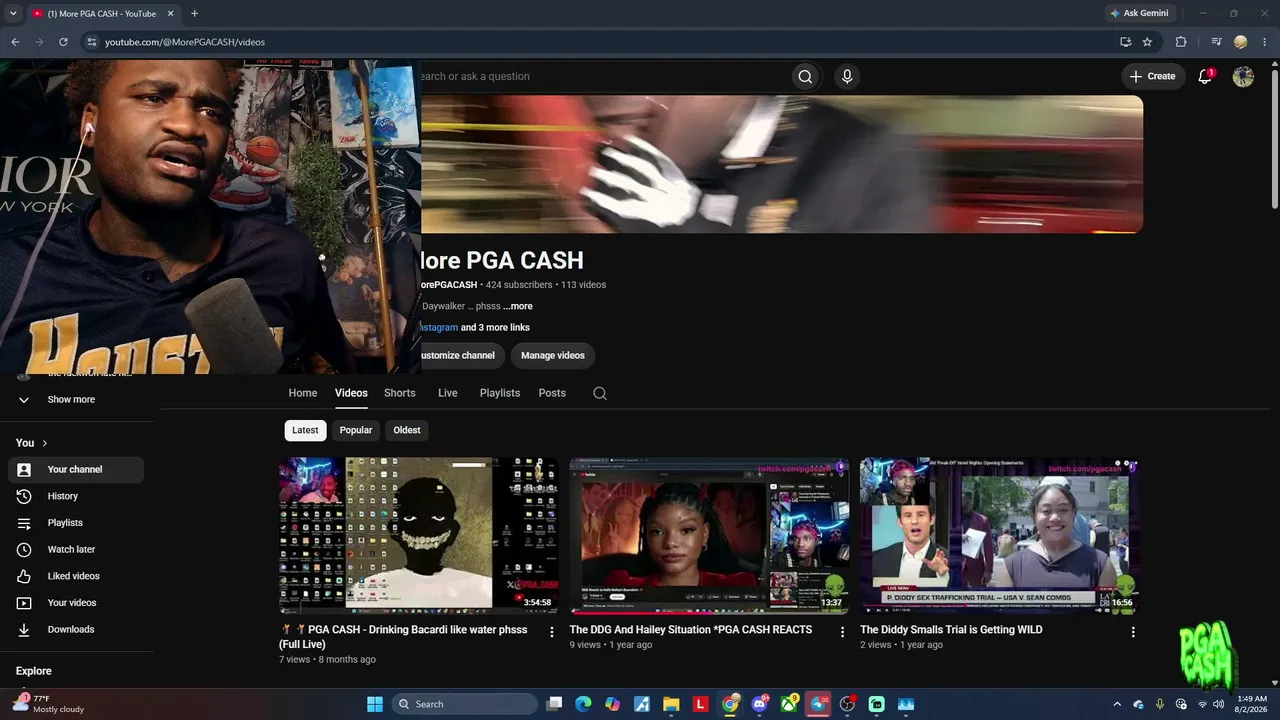Expand the channel description with ...more
Viewport: 1280px width, 720px height.
518,306
